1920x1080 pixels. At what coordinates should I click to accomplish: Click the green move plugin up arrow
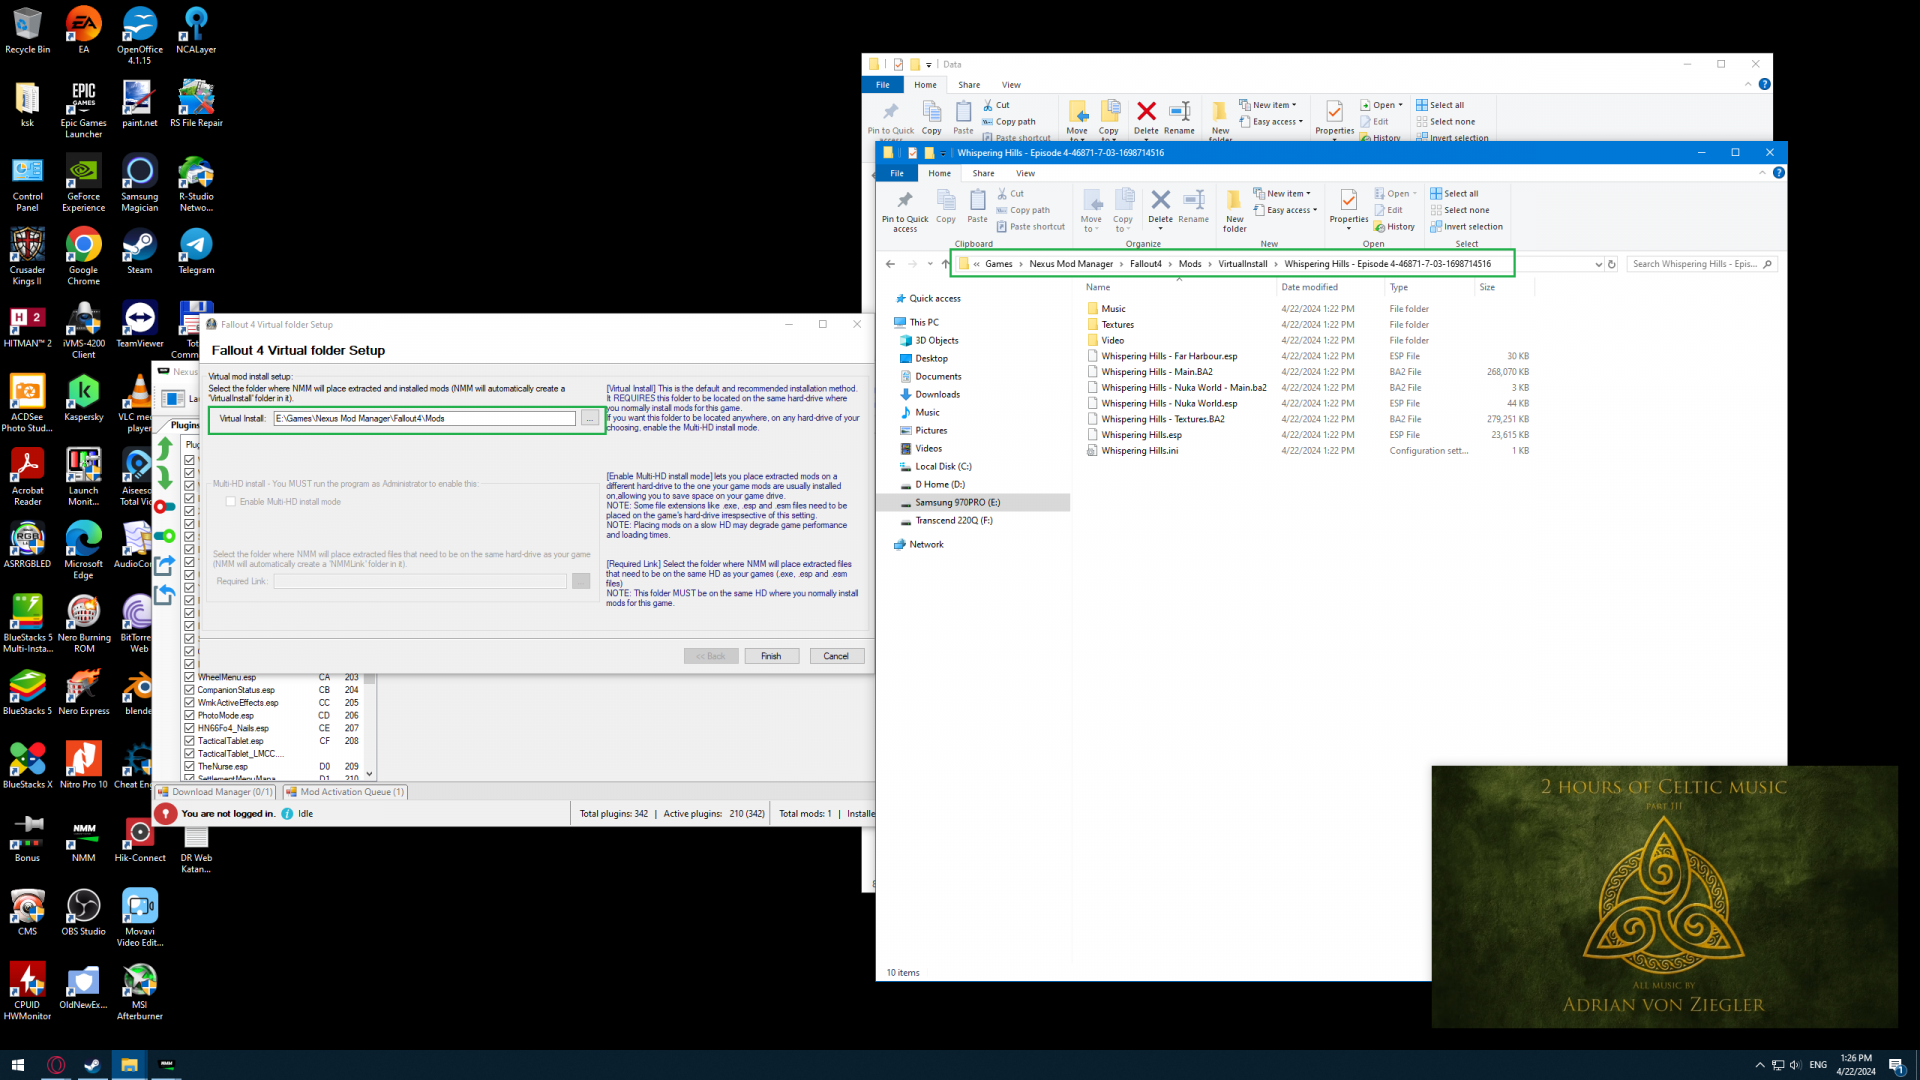[165, 448]
